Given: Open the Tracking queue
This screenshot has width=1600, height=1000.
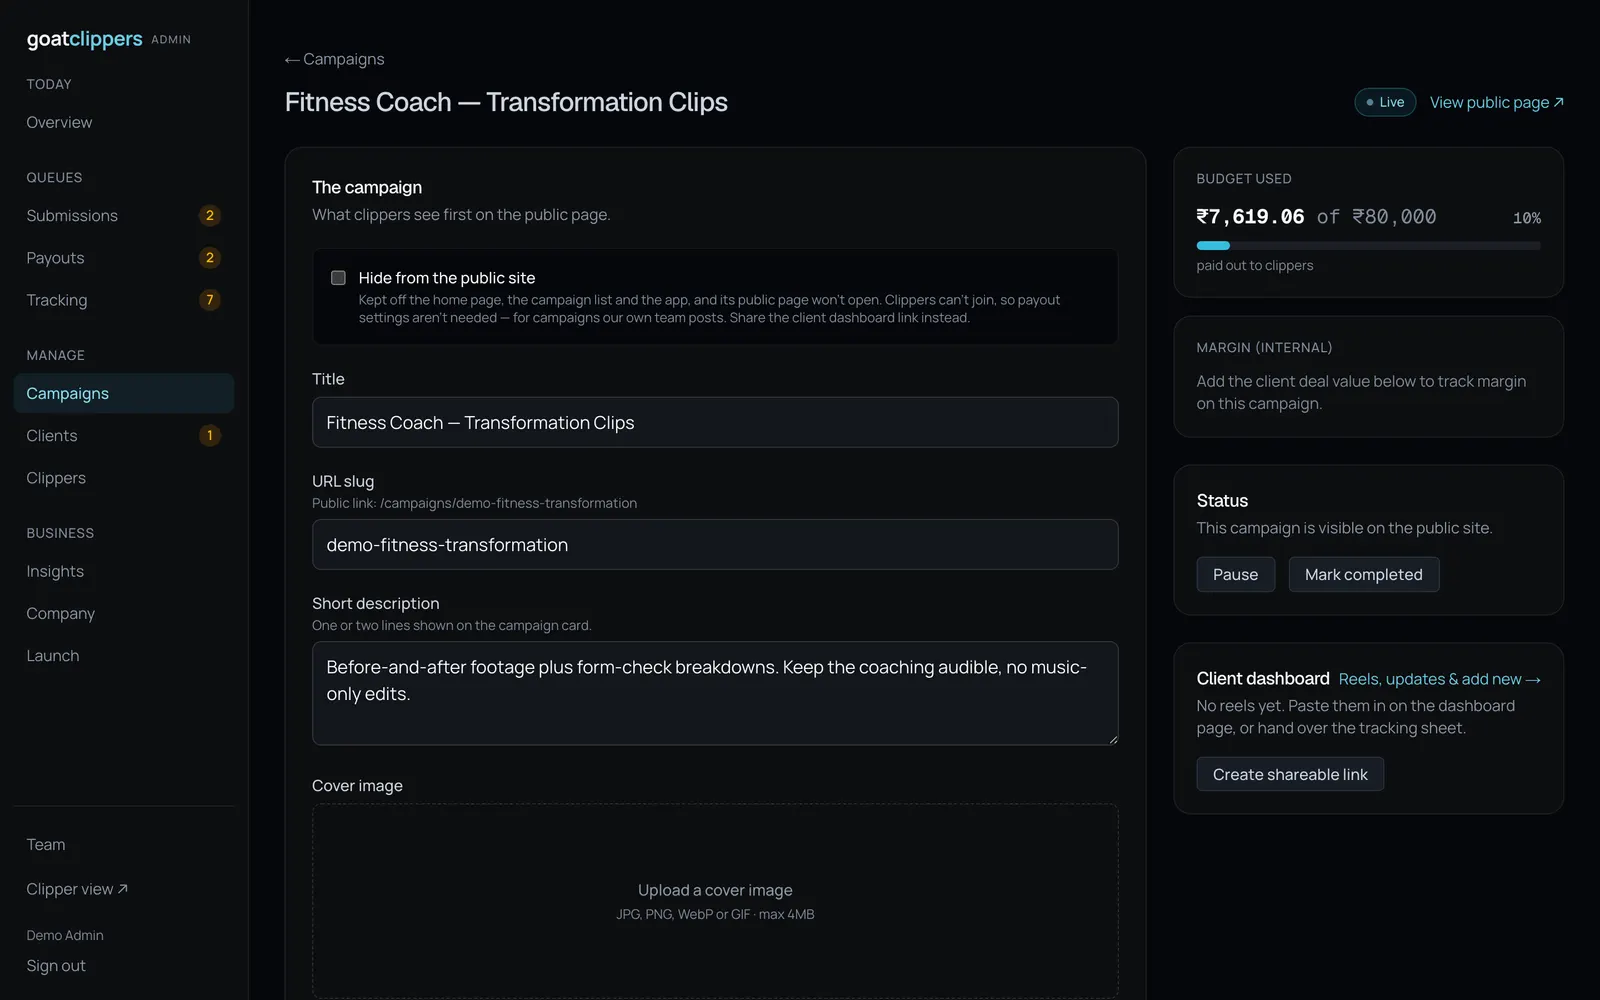Looking at the screenshot, I should (x=124, y=299).
